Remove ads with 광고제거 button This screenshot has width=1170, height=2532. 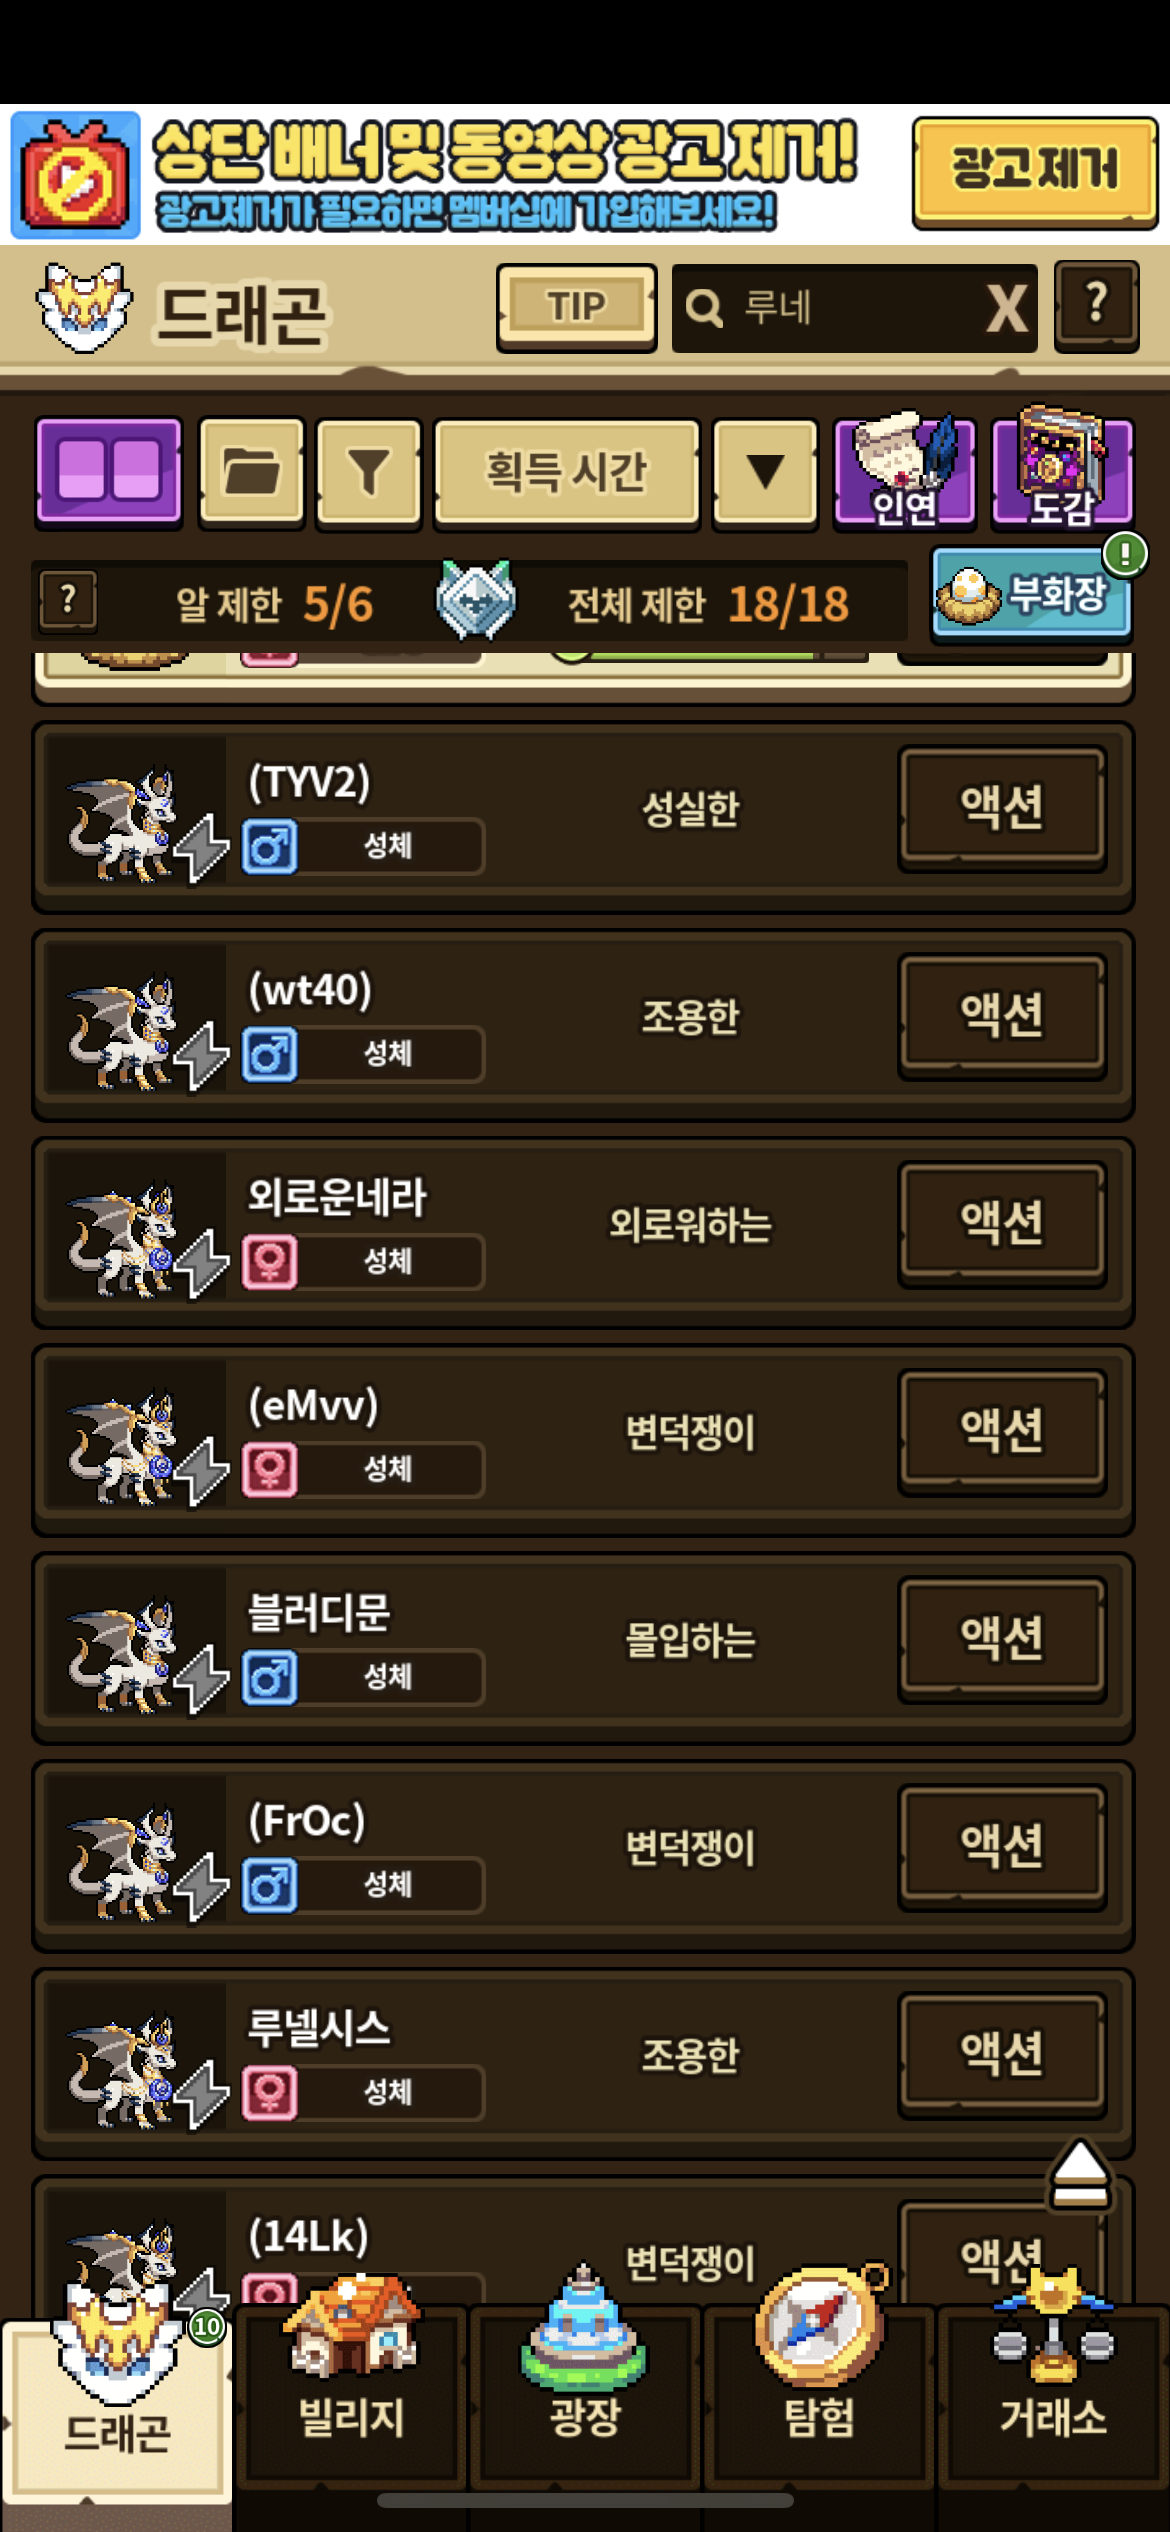click(x=1035, y=172)
